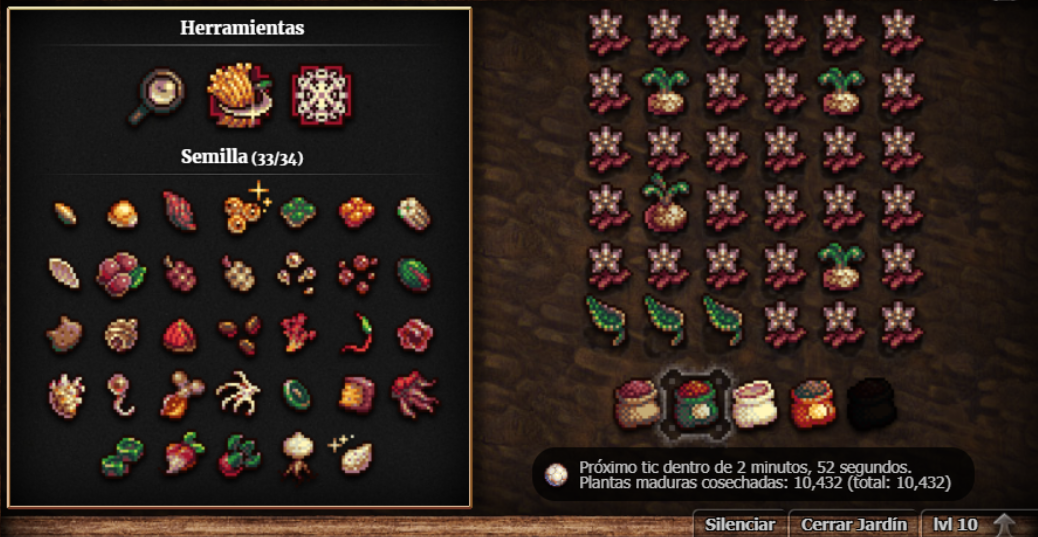Select the bakeberry seed with red berries

click(121, 274)
